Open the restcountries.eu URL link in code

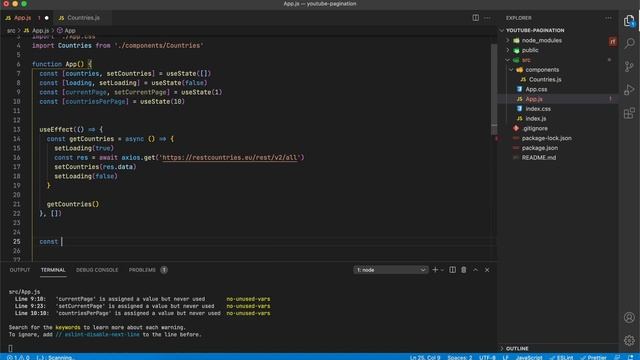(x=231, y=158)
